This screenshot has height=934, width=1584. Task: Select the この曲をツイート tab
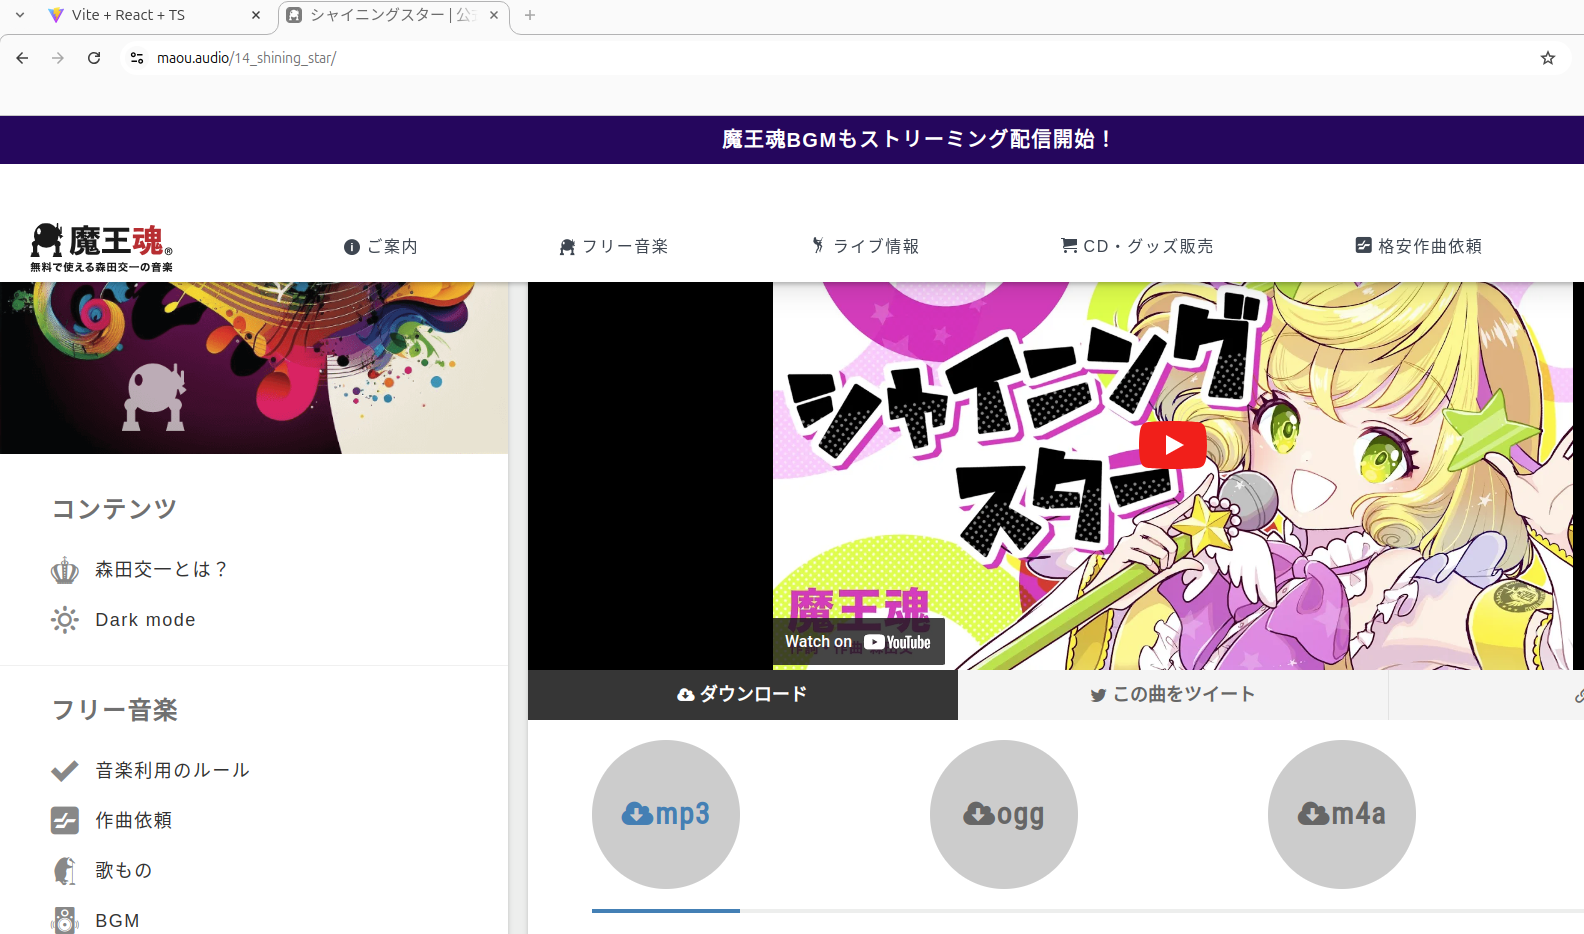[x=1173, y=694]
